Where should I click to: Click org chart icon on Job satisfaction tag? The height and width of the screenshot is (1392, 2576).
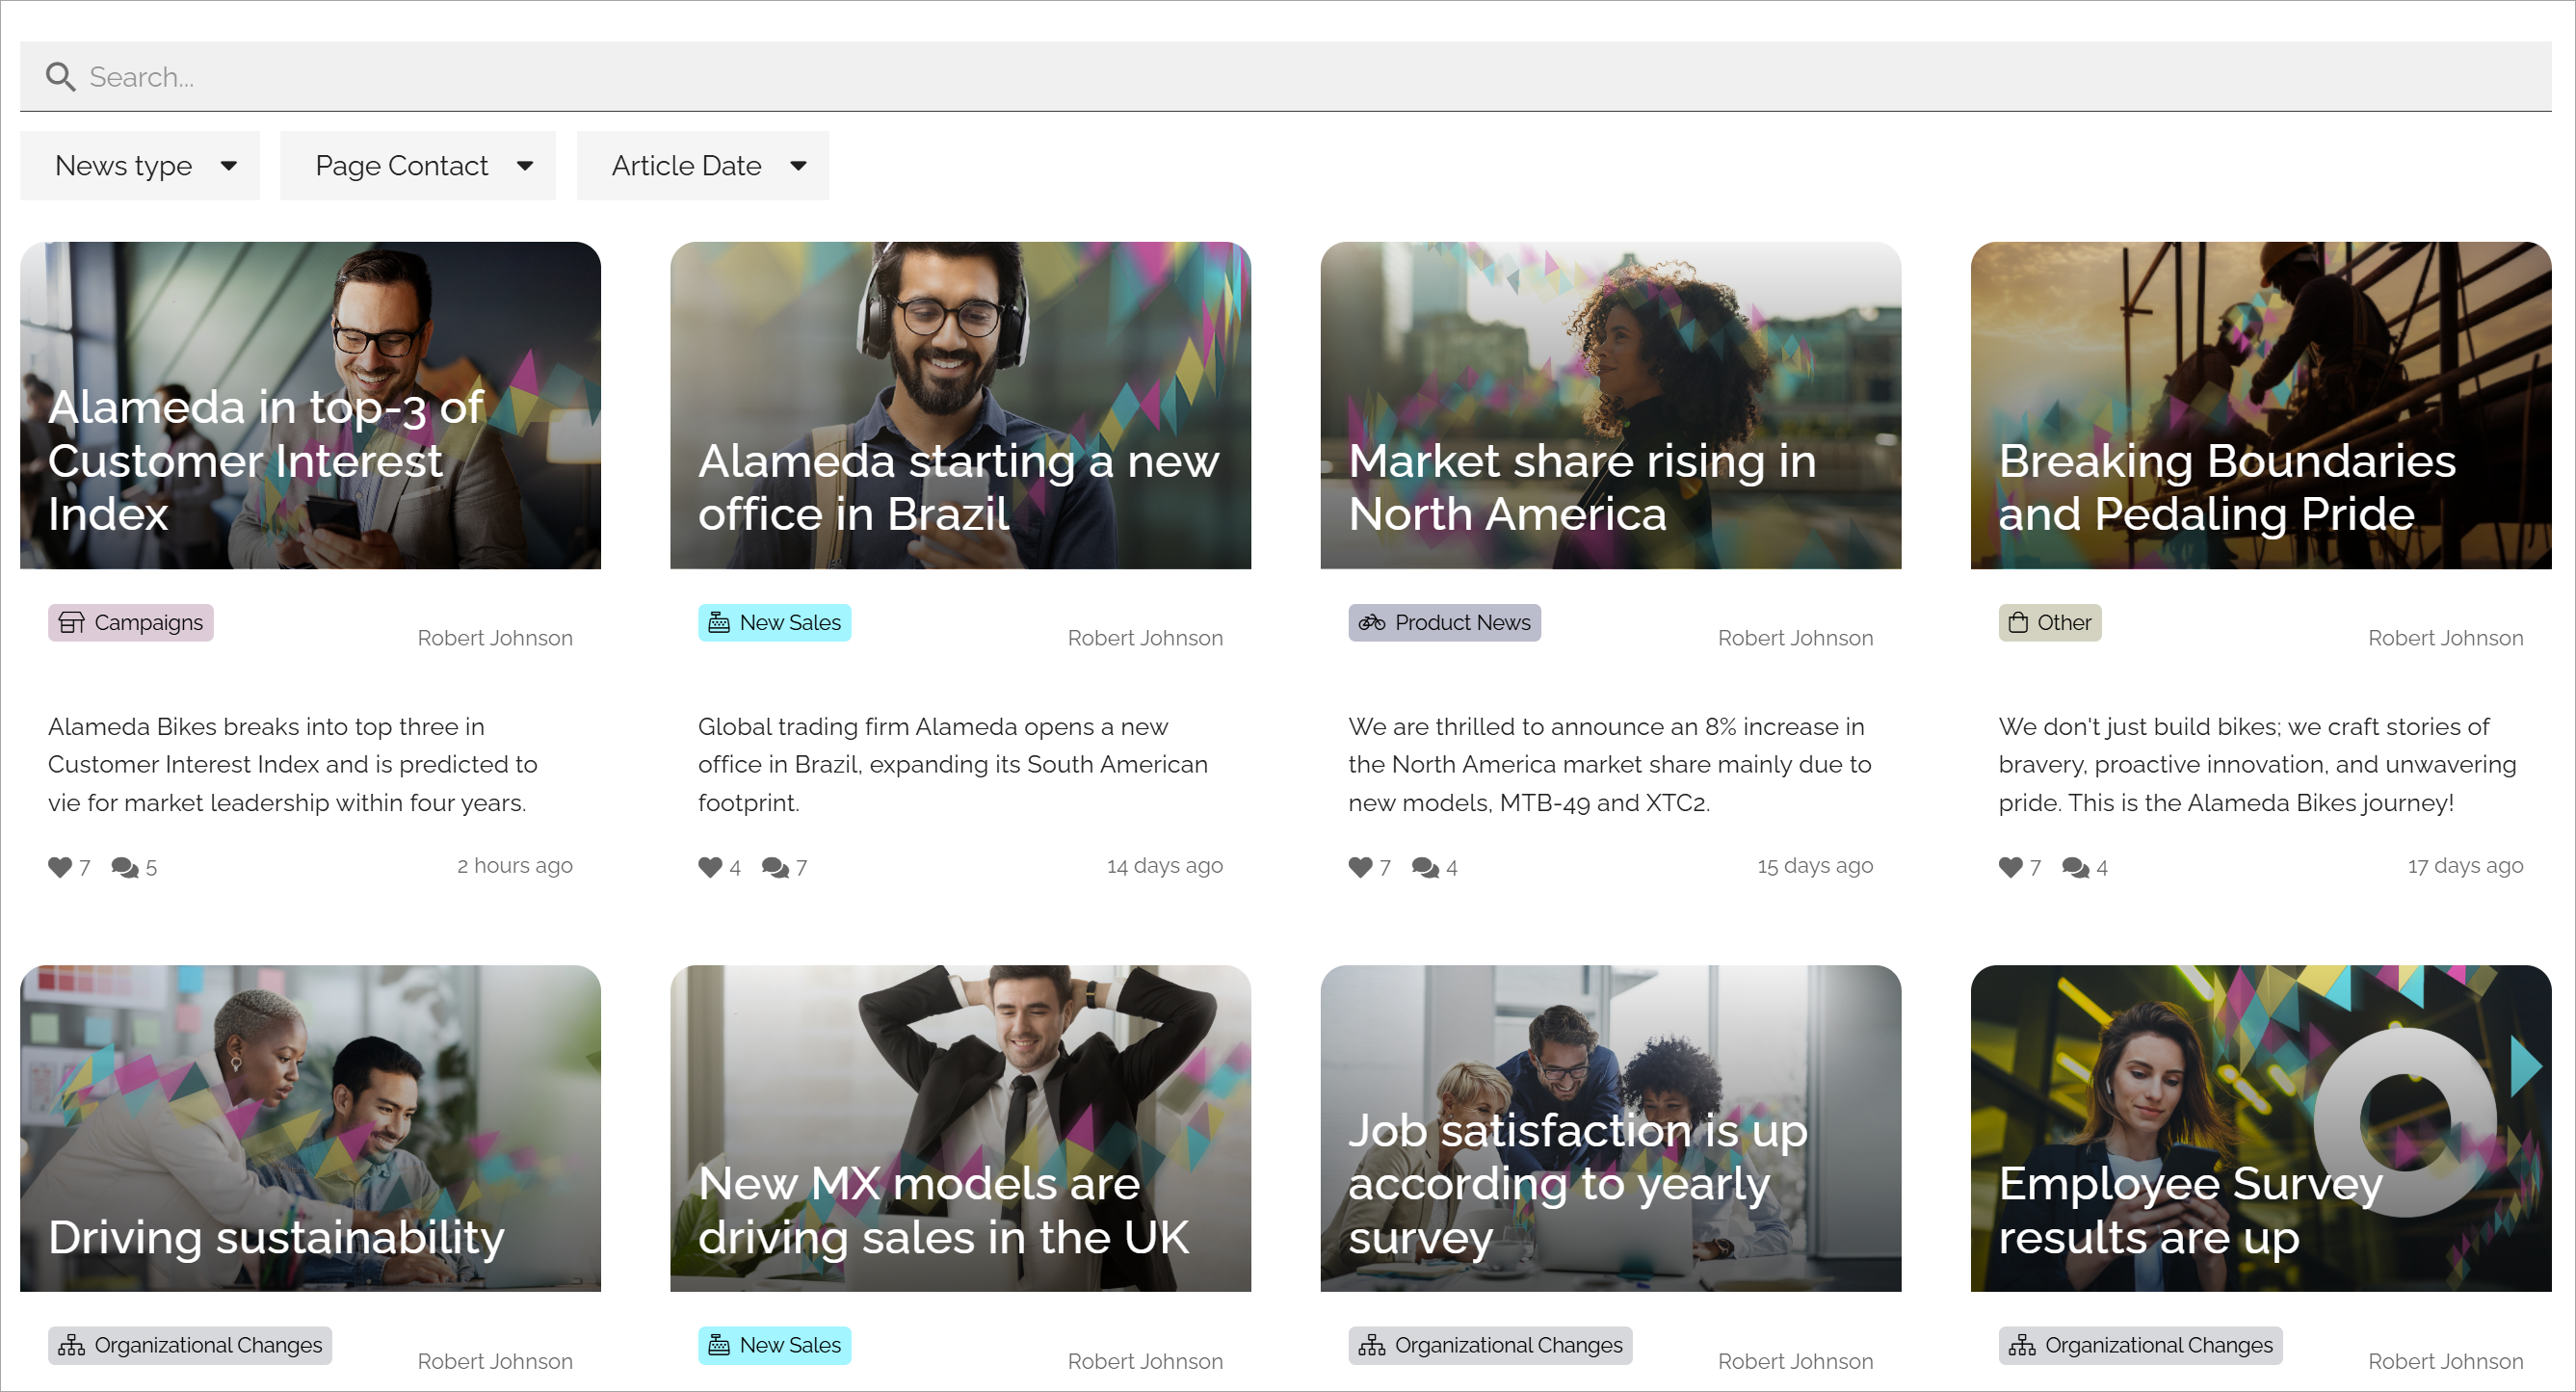pyautogui.click(x=1372, y=1346)
